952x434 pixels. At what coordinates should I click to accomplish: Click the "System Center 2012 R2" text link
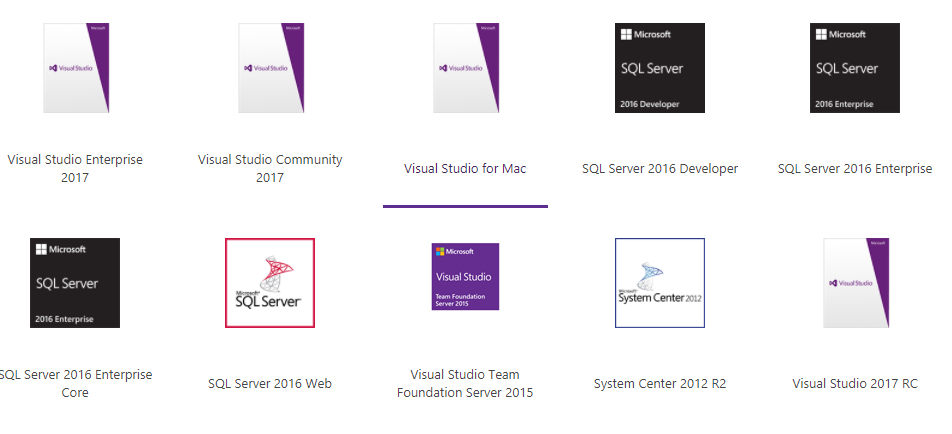point(660,384)
